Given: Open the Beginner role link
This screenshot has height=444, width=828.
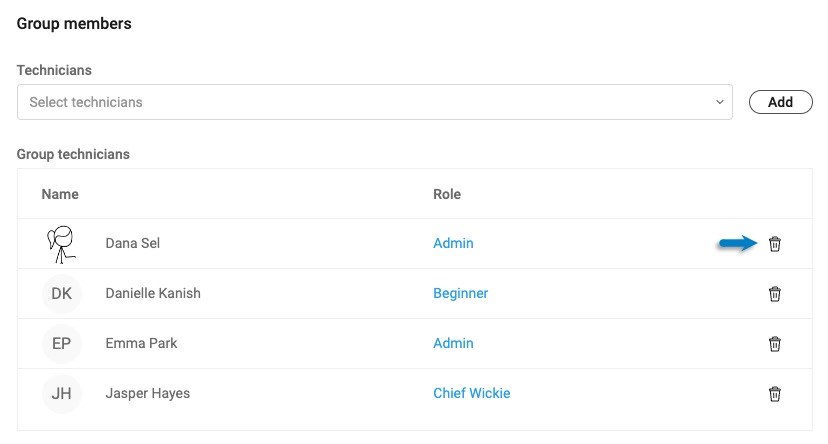Looking at the screenshot, I should coord(460,294).
